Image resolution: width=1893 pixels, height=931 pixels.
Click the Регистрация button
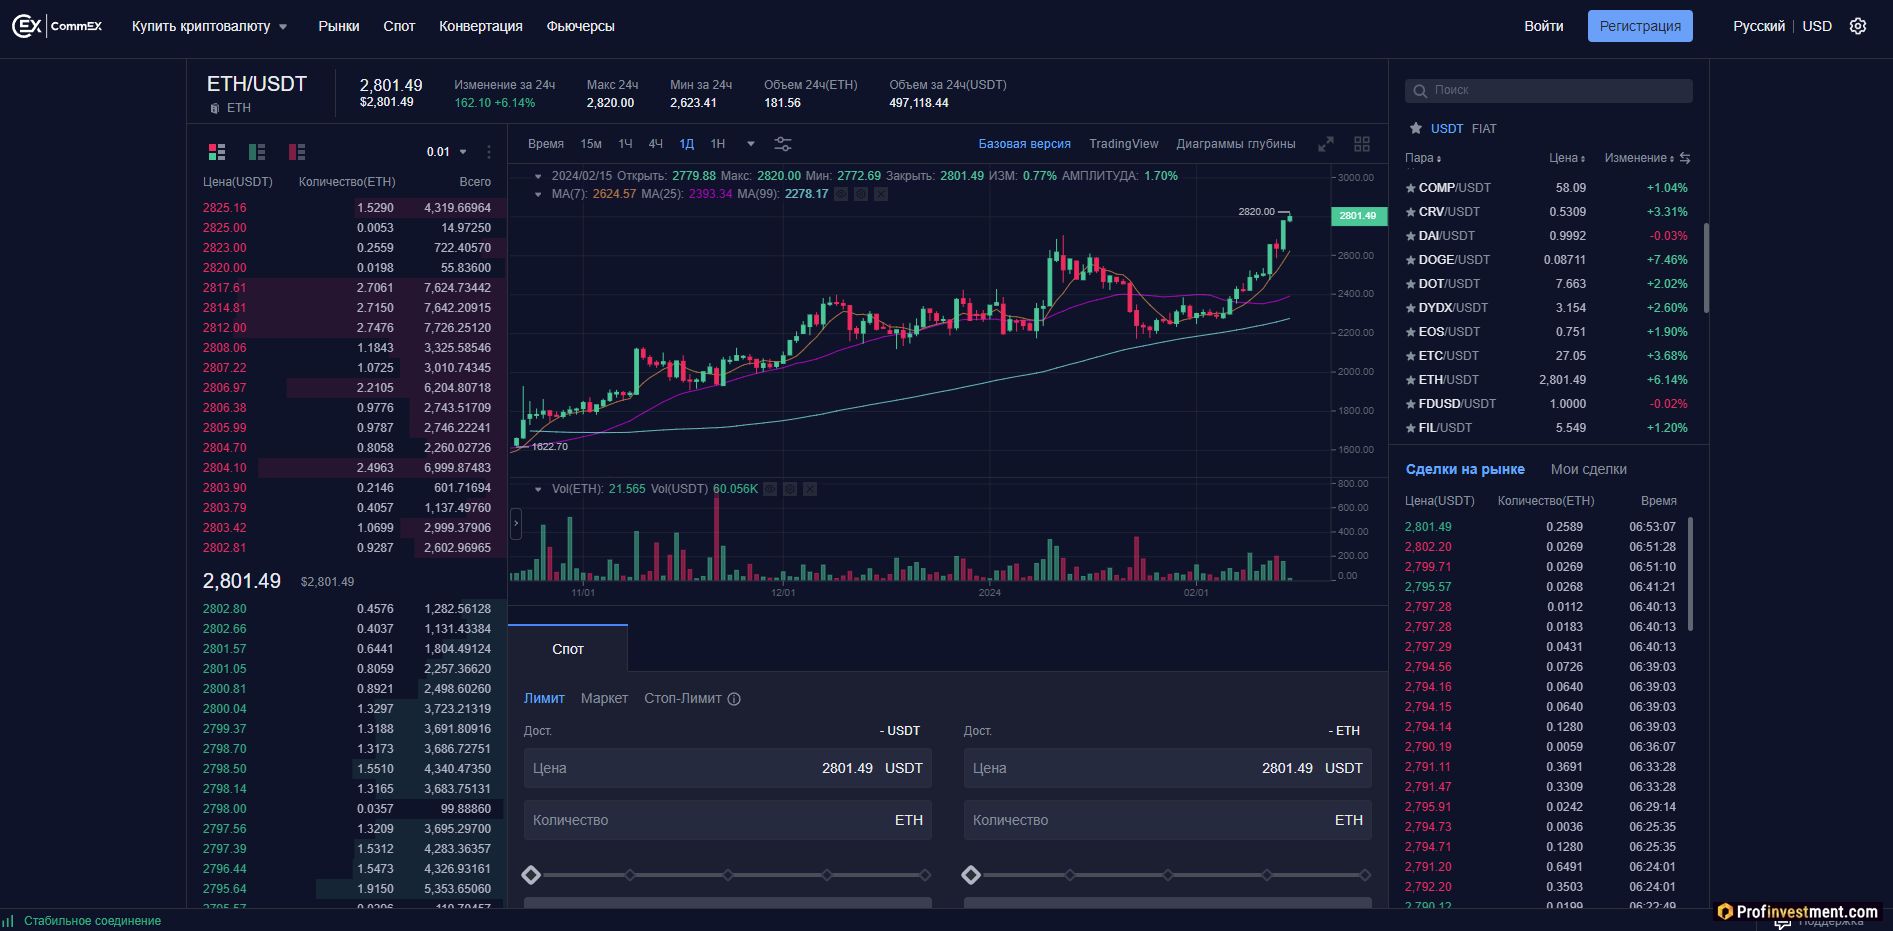point(1640,26)
